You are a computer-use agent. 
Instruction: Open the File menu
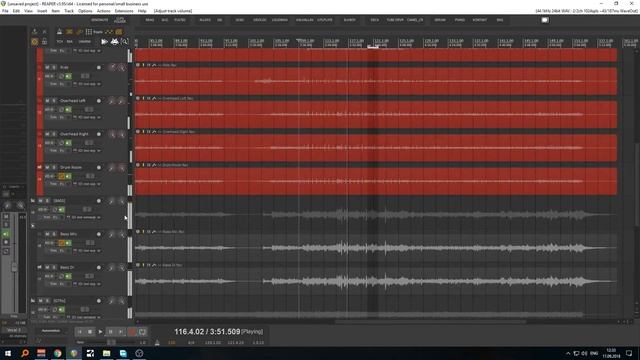[5, 11]
